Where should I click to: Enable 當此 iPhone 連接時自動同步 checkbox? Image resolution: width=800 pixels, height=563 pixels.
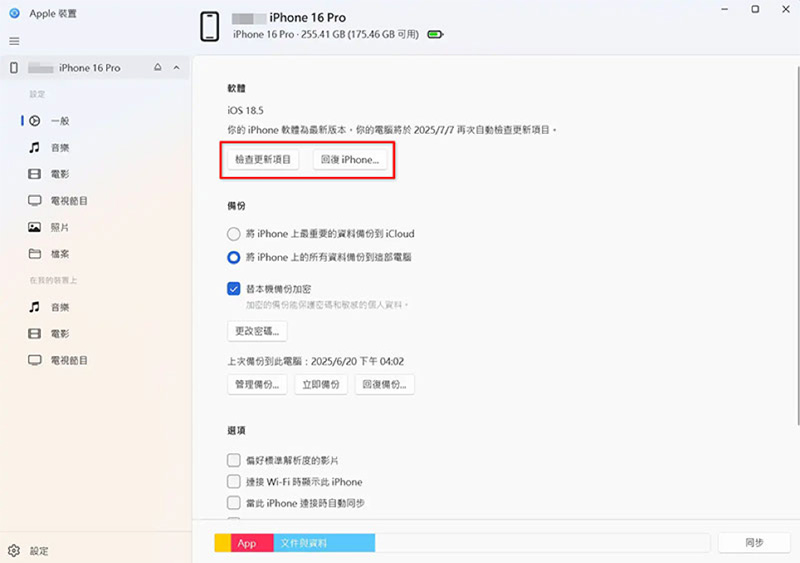(x=234, y=503)
